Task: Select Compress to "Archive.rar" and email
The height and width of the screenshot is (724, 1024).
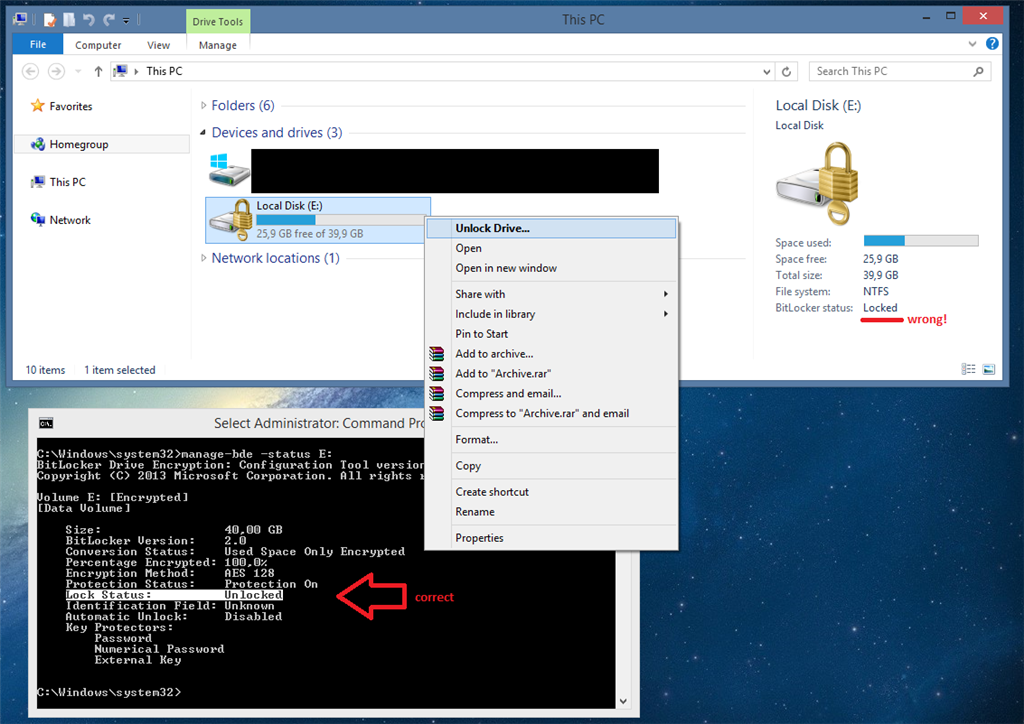Action: [x=551, y=413]
